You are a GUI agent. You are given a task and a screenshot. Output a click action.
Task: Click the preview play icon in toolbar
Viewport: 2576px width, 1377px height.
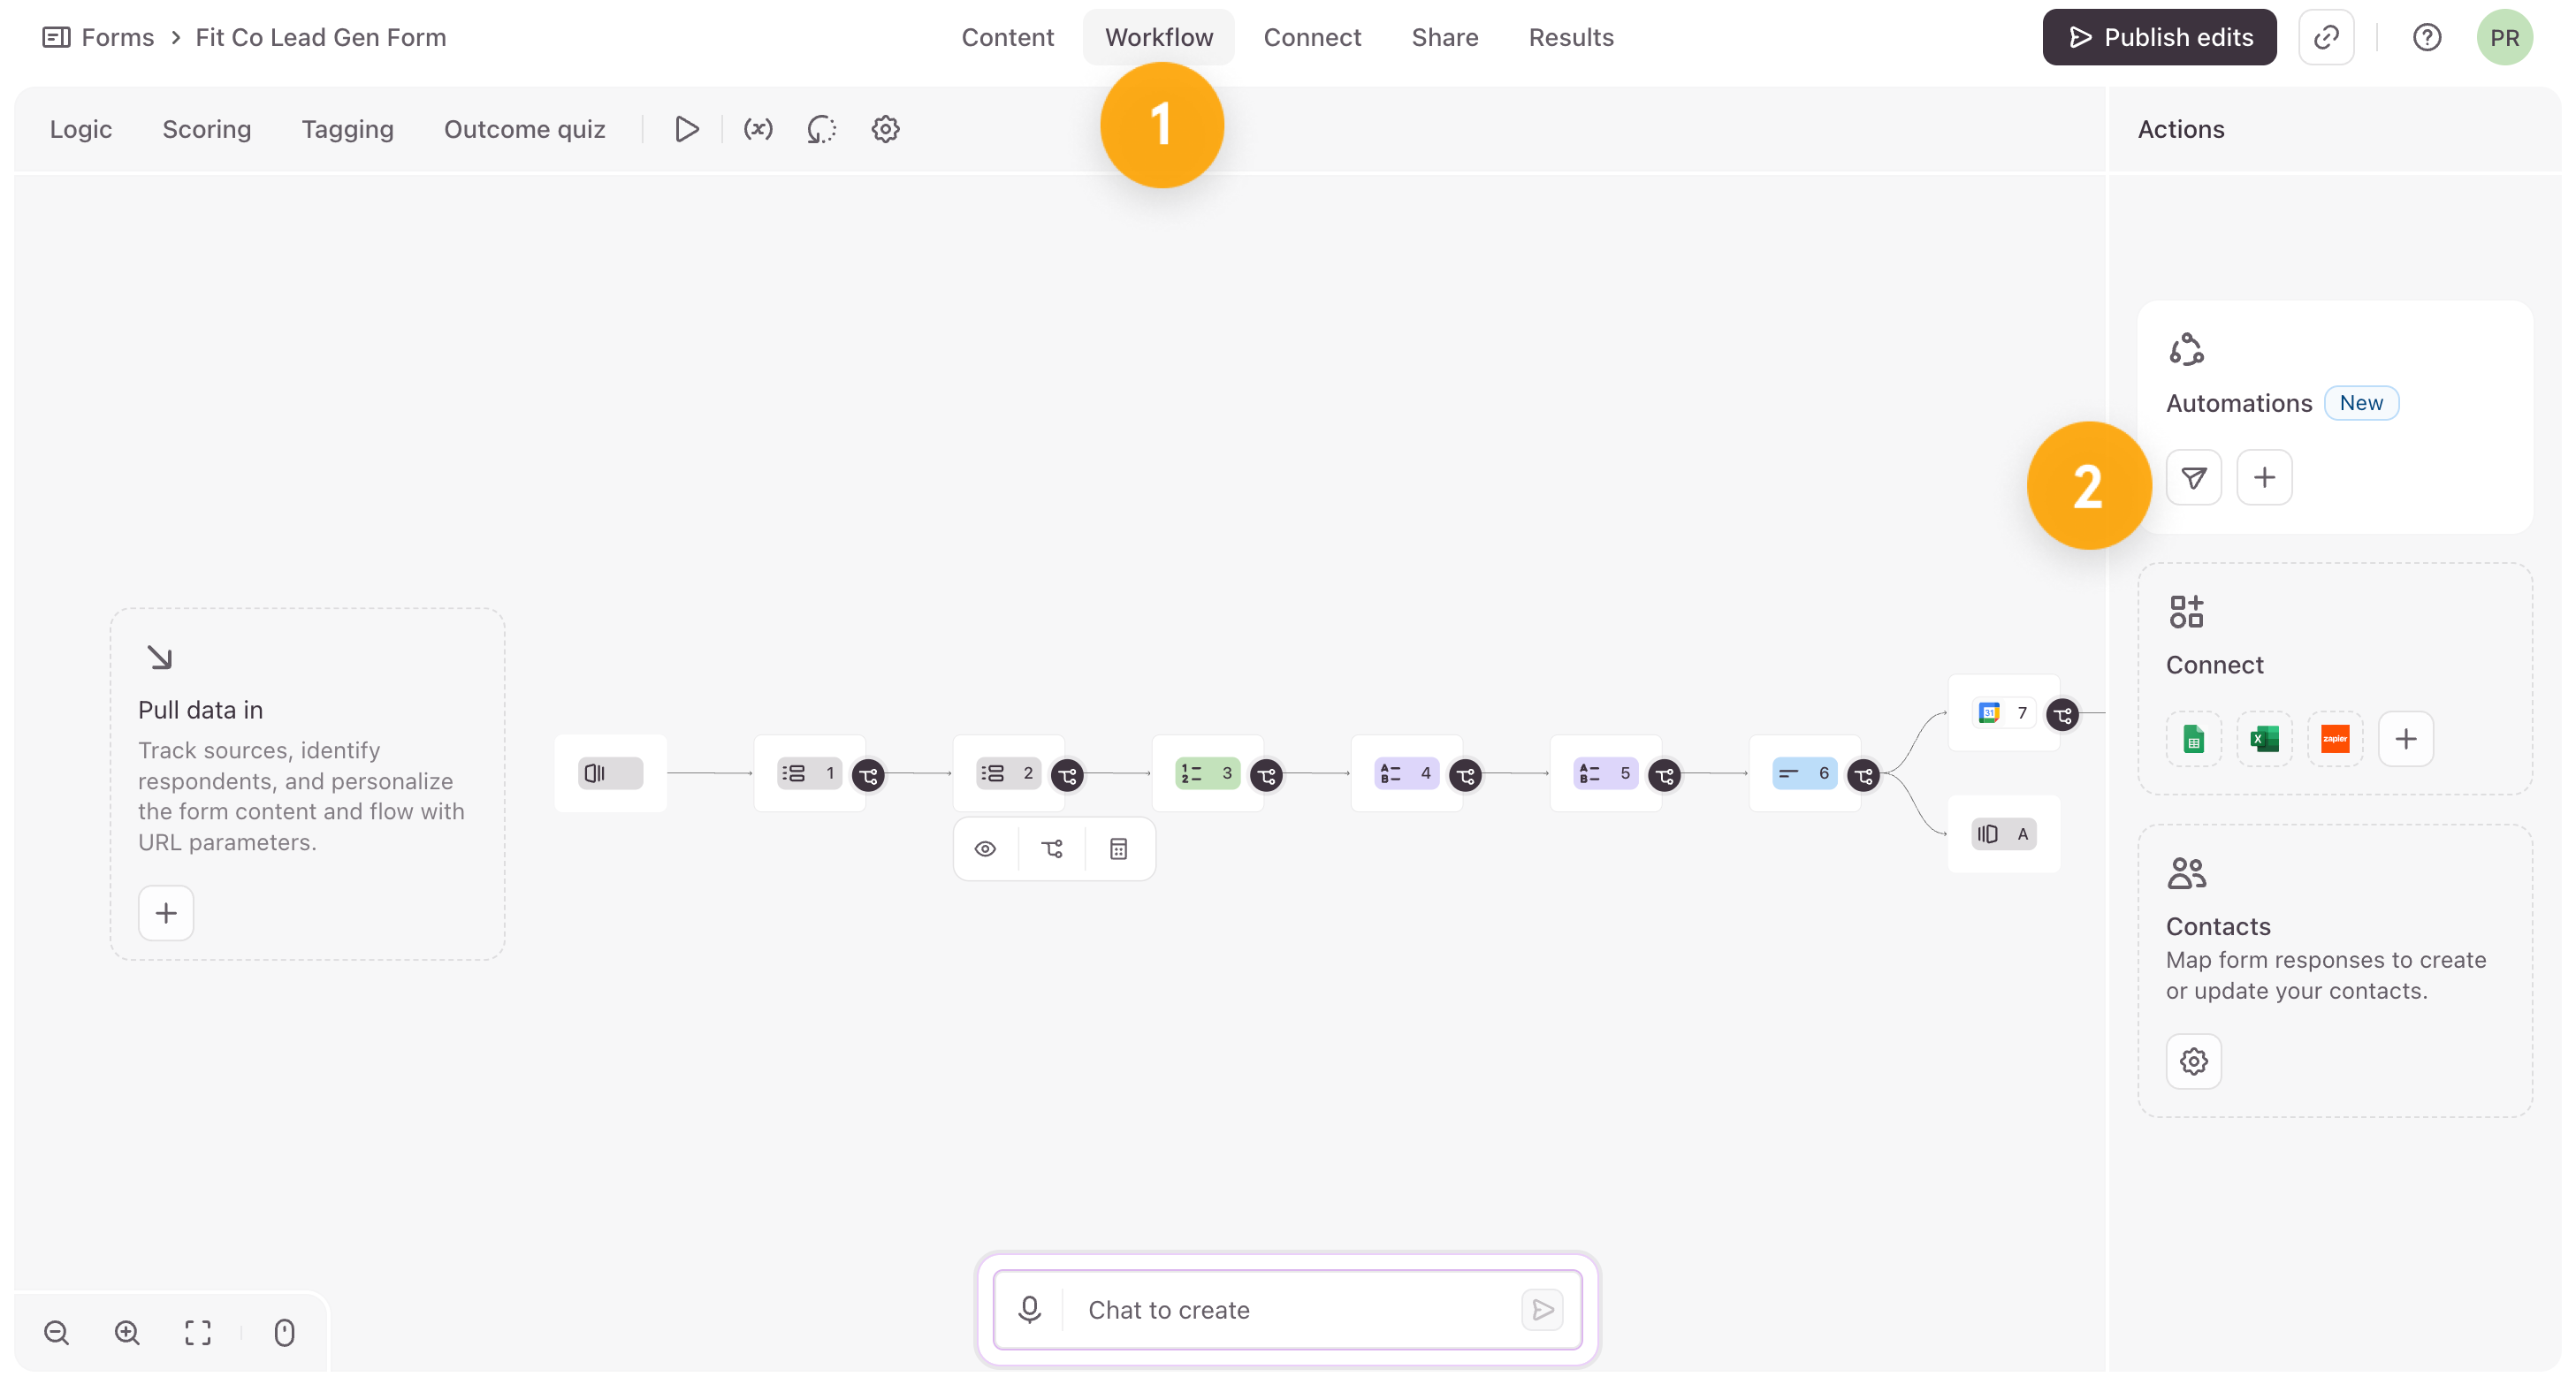coord(686,129)
